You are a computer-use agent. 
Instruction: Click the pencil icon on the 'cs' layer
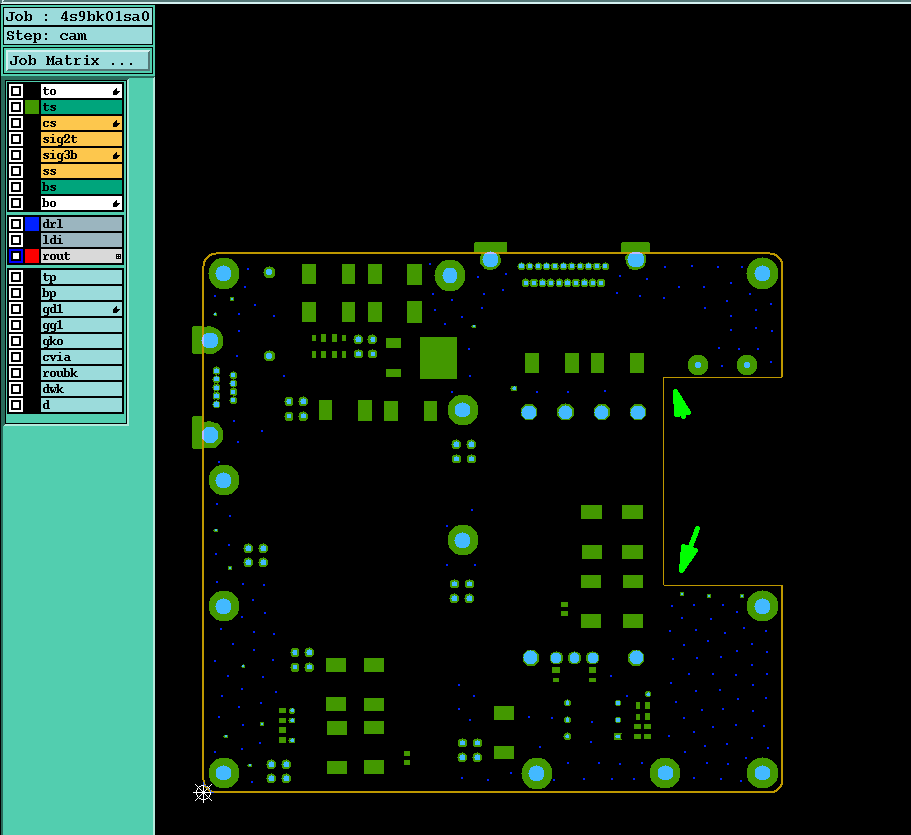(116, 123)
